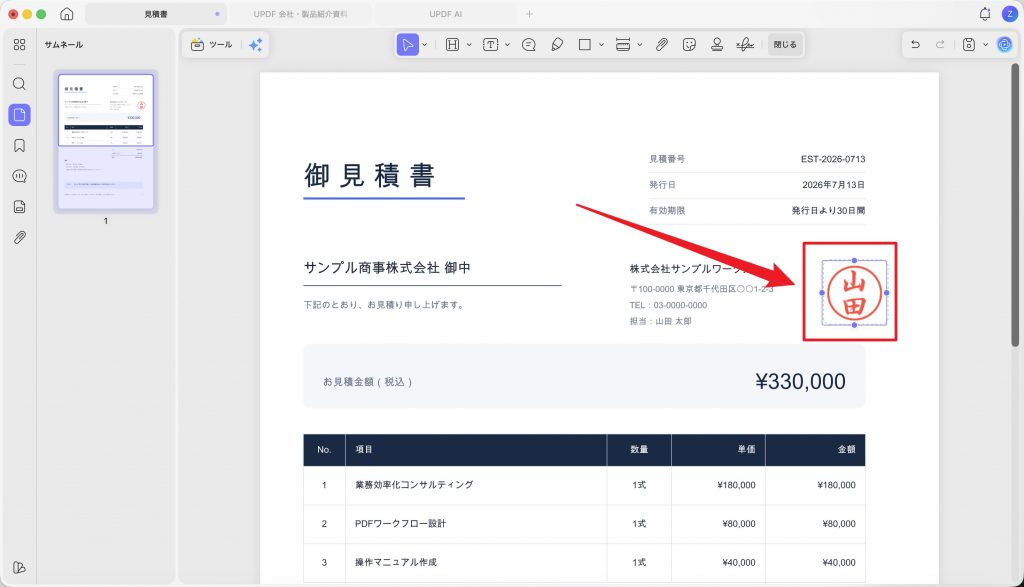Click the paperclip attach file tool in toolbar
Viewport: 1024px width, 587px height.
[x=662, y=44]
